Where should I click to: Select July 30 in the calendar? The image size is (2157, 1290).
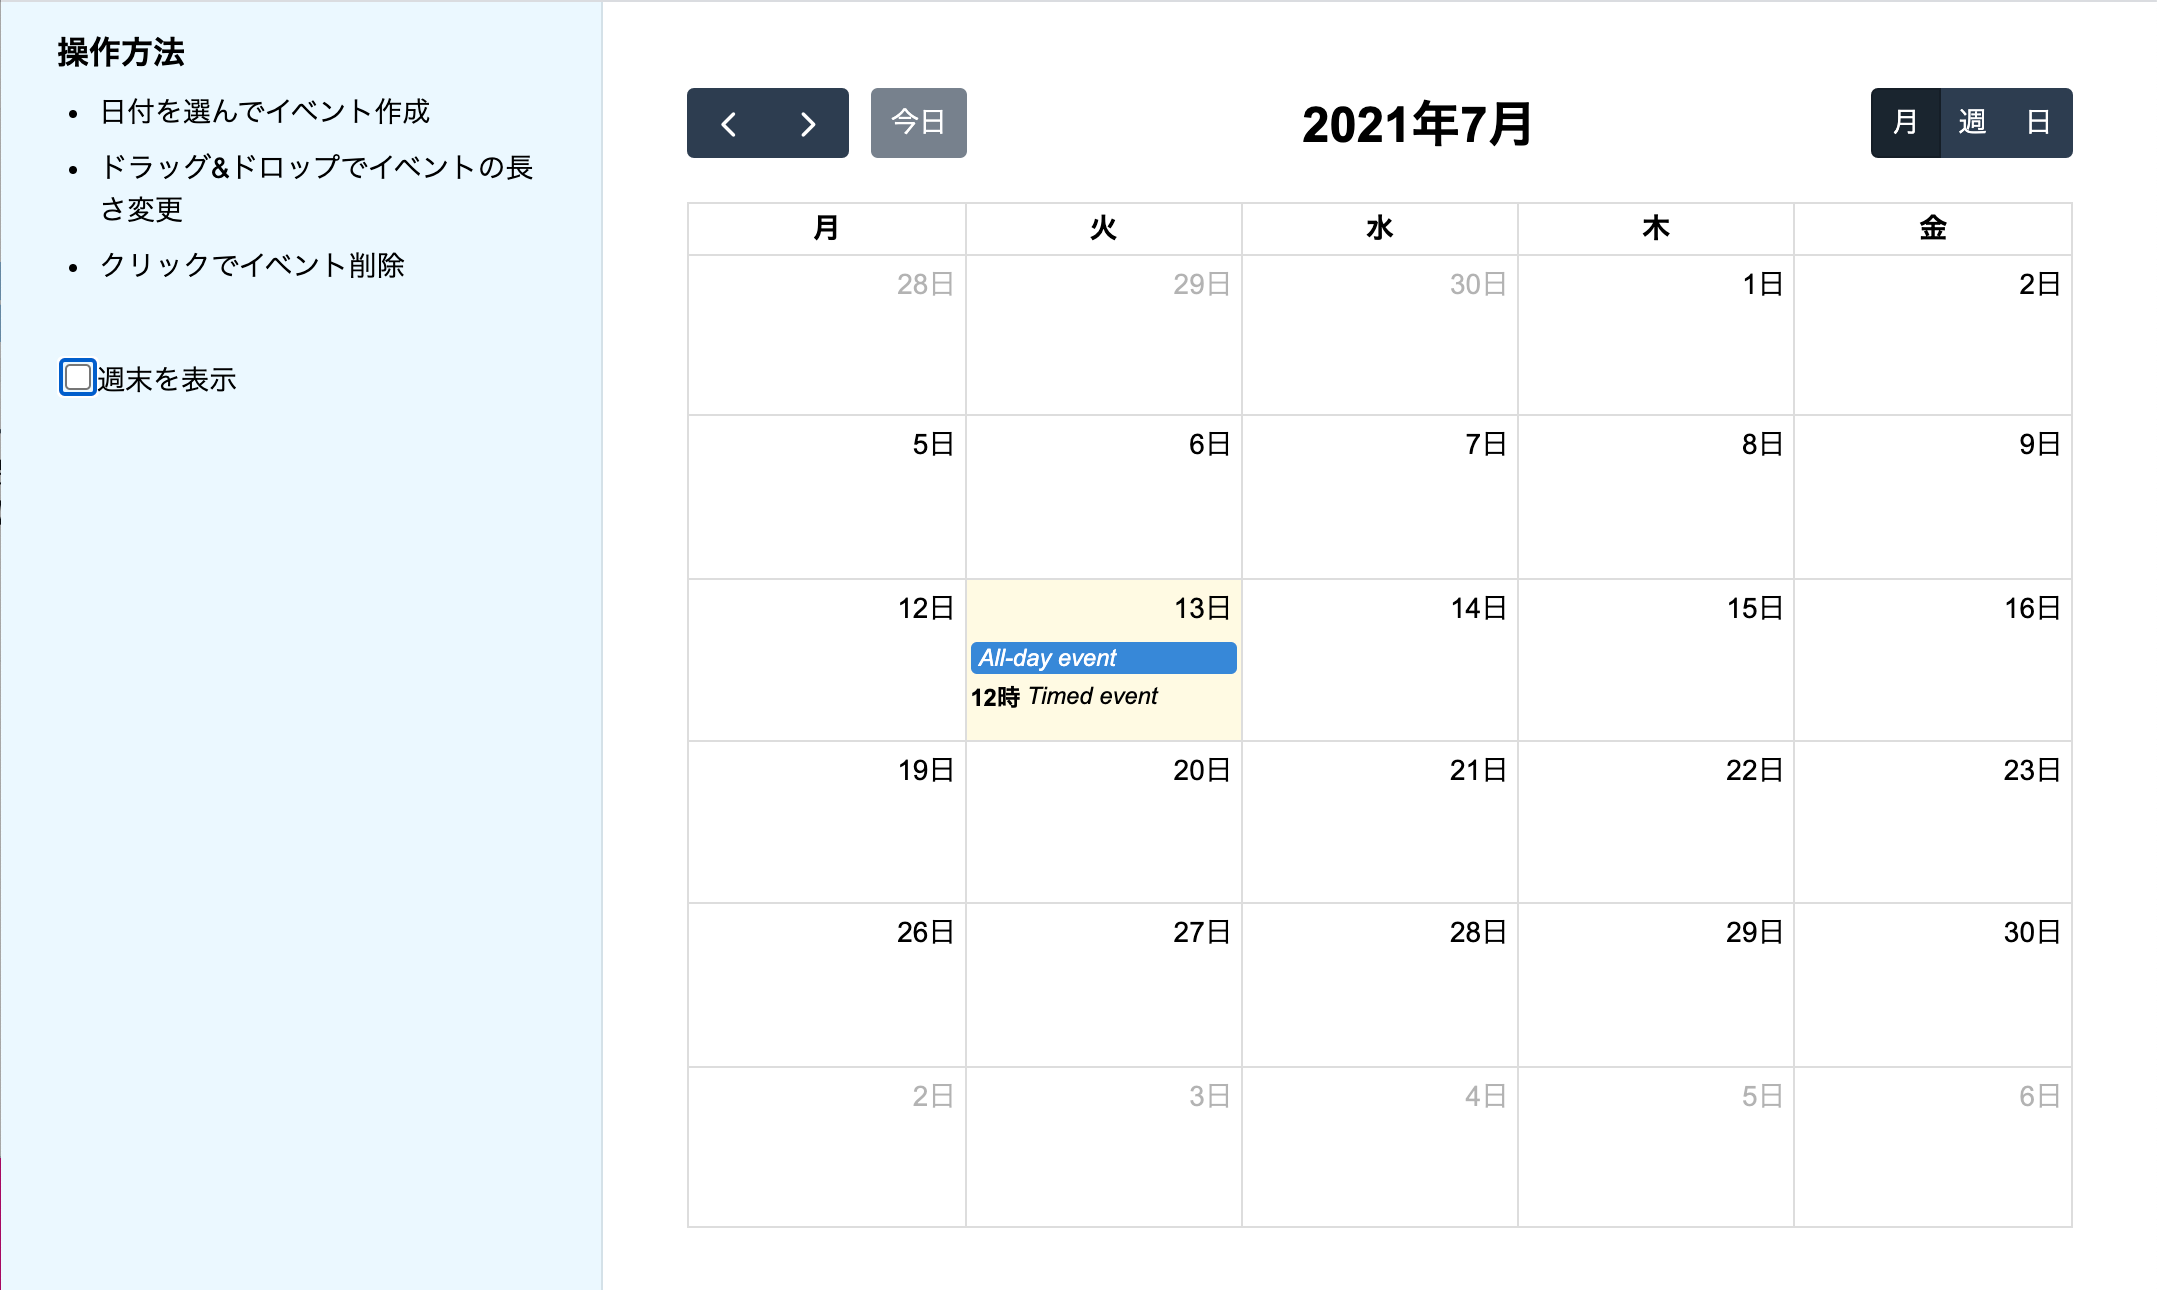(x=1932, y=985)
